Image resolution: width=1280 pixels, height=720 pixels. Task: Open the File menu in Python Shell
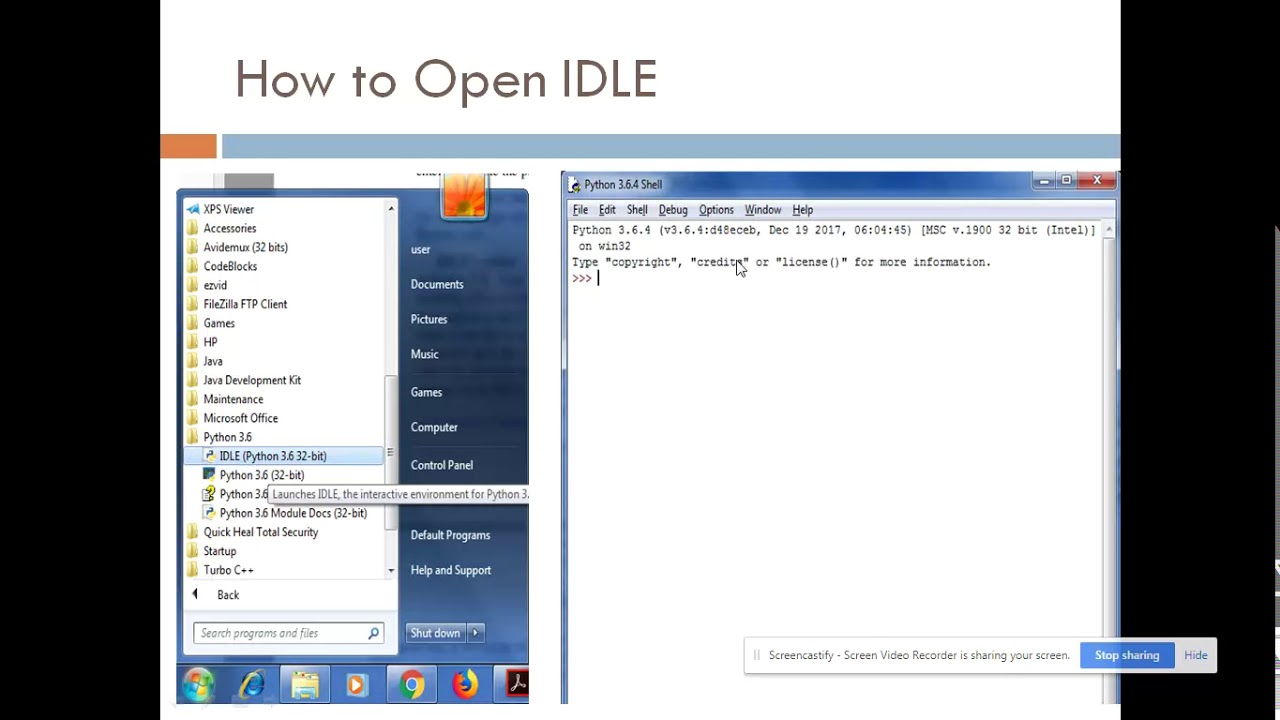pyautogui.click(x=580, y=210)
